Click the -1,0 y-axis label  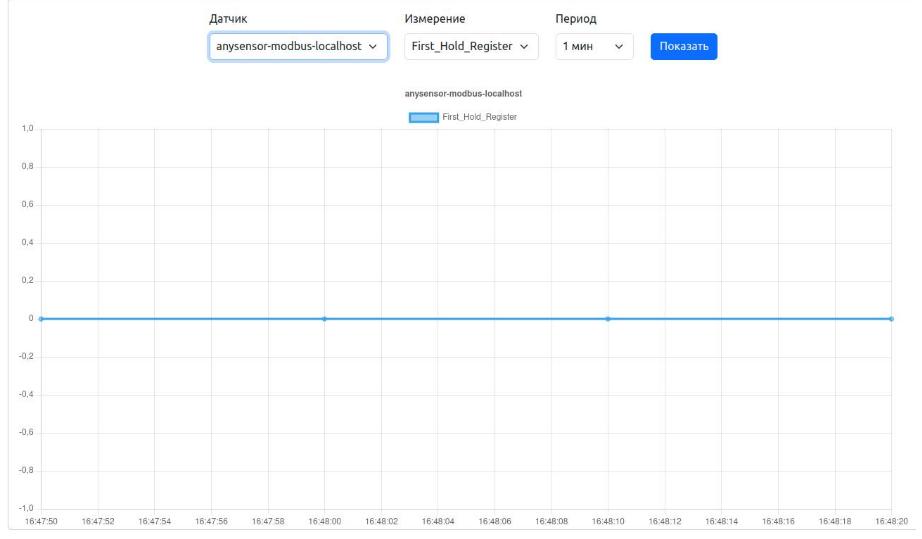coord(27,508)
